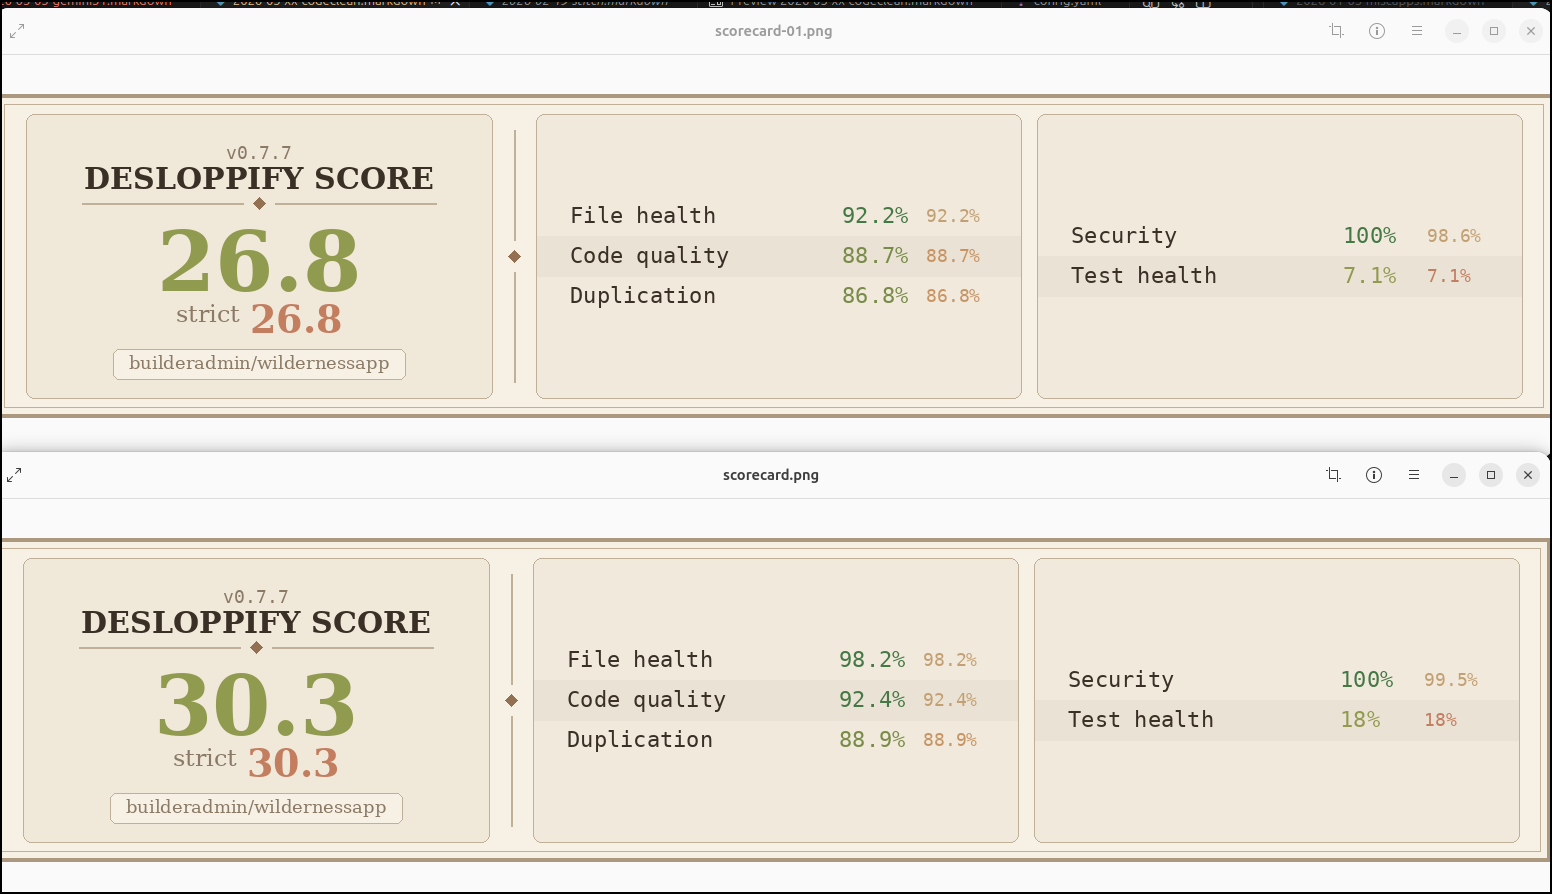The height and width of the screenshot is (894, 1552).
Task: Open main menu of scorecard-01.png window
Action: tap(1417, 31)
